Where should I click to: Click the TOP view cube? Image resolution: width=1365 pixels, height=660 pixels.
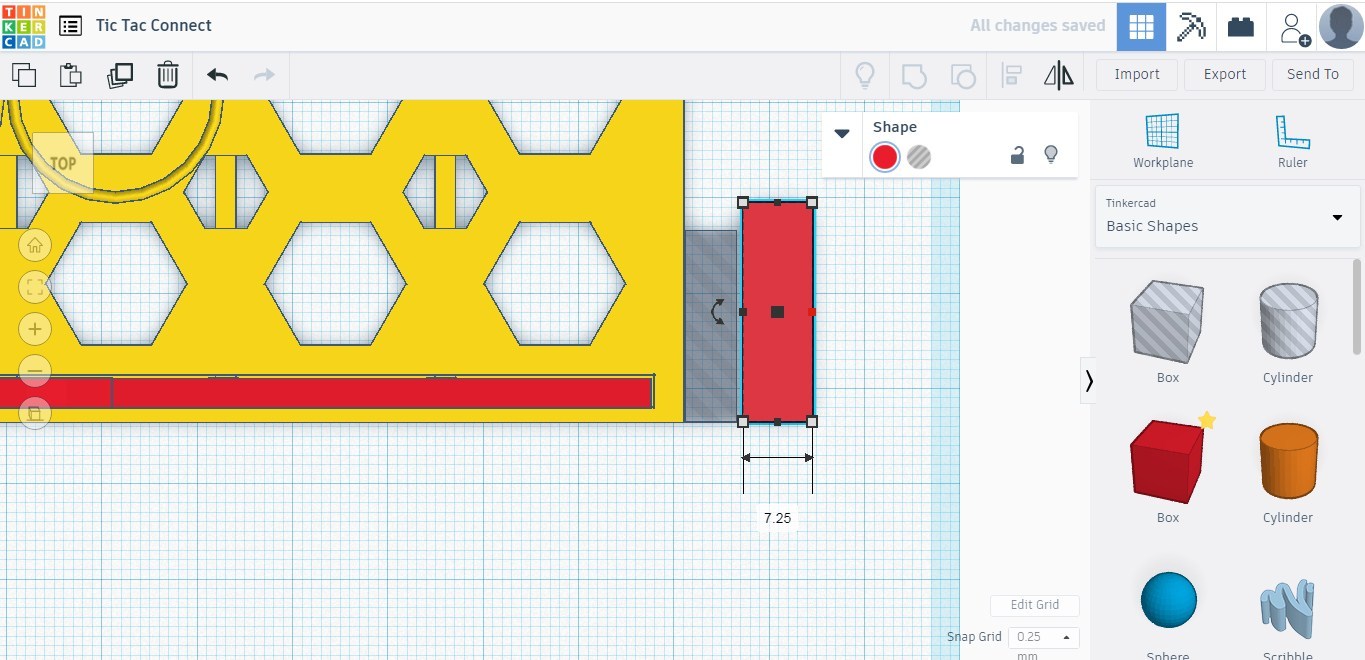[63, 163]
